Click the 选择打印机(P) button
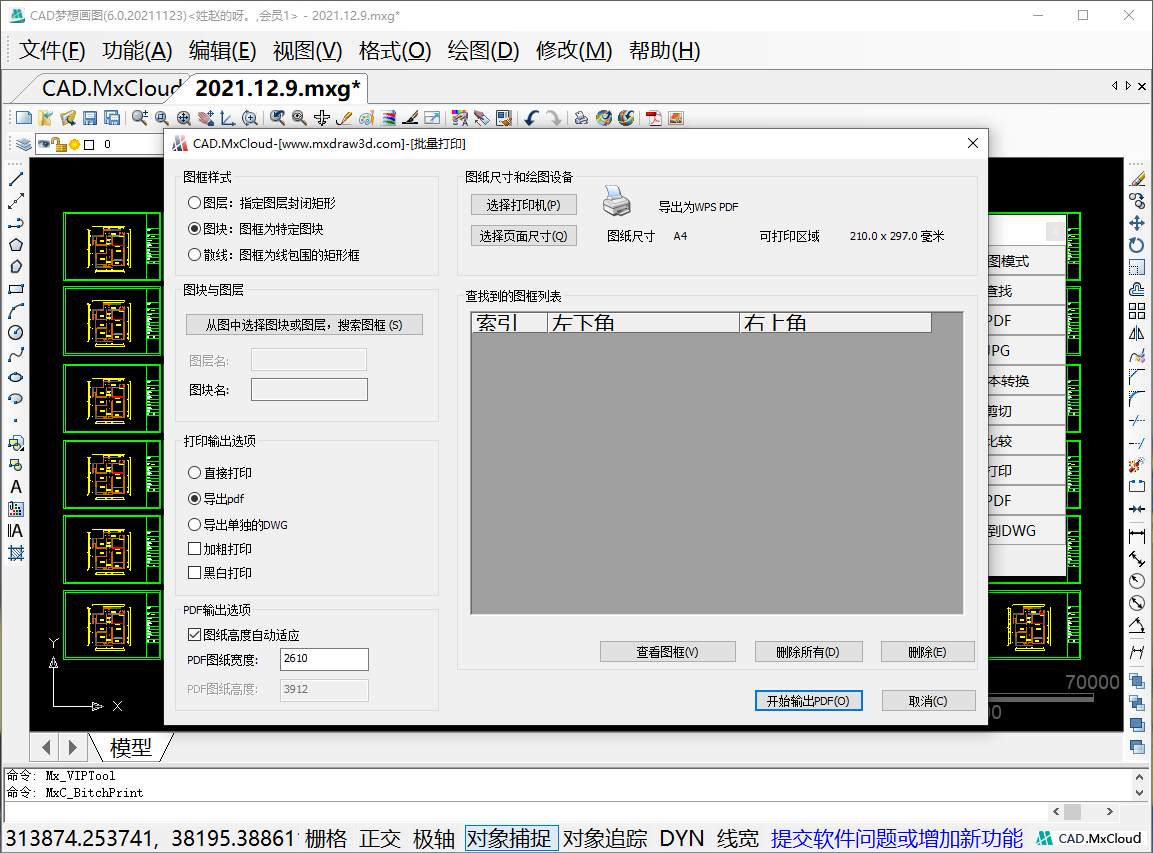Image resolution: width=1153 pixels, height=853 pixels. click(x=524, y=205)
